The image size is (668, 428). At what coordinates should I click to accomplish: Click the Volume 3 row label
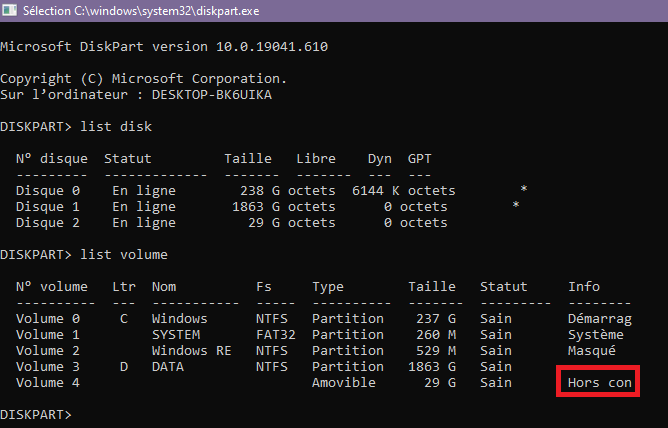[48, 367]
